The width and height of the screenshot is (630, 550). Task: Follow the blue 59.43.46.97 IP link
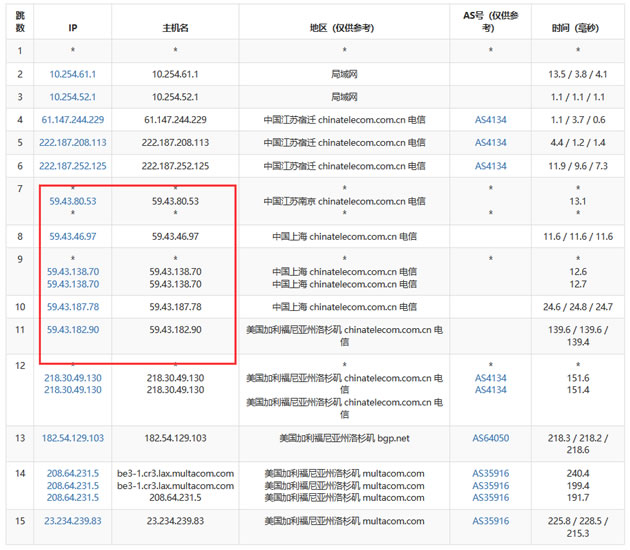click(x=73, y=237)
